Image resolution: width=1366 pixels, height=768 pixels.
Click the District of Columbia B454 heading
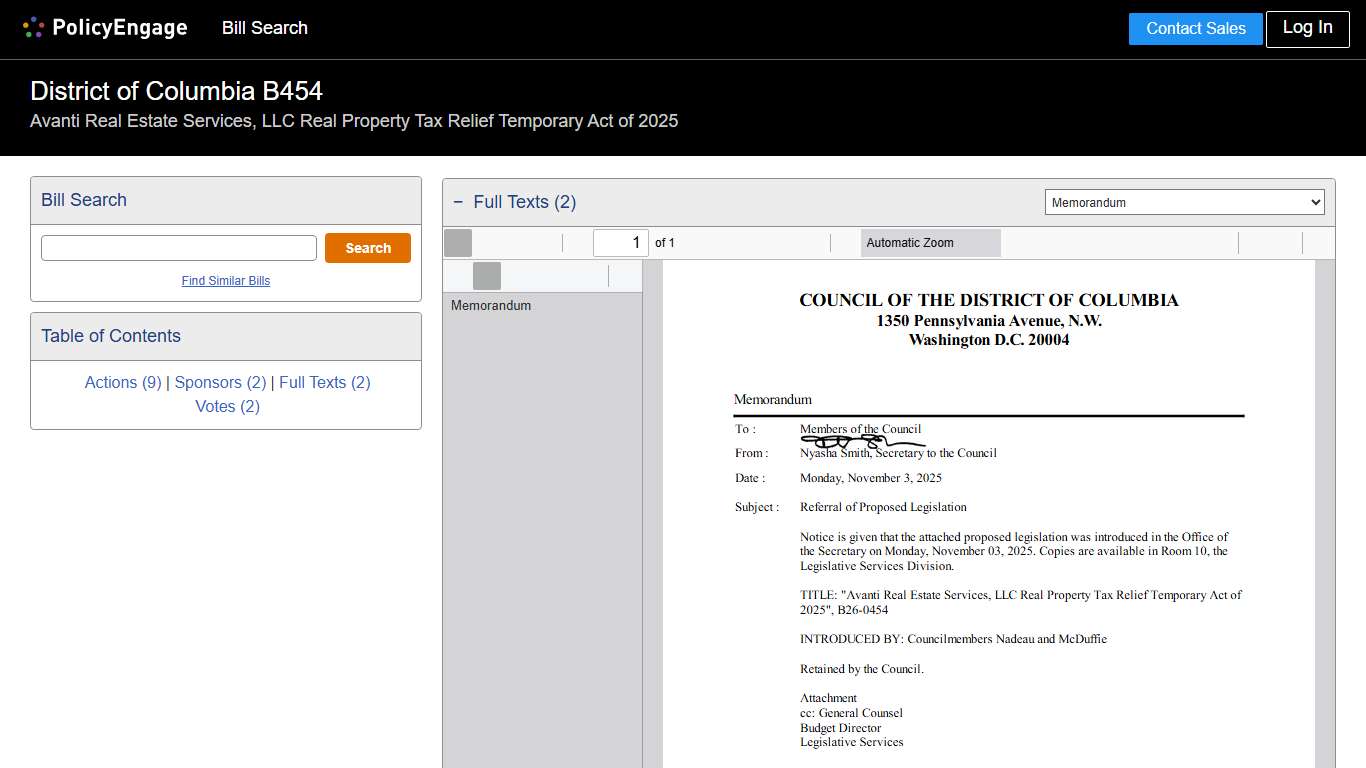coord(176,91)
